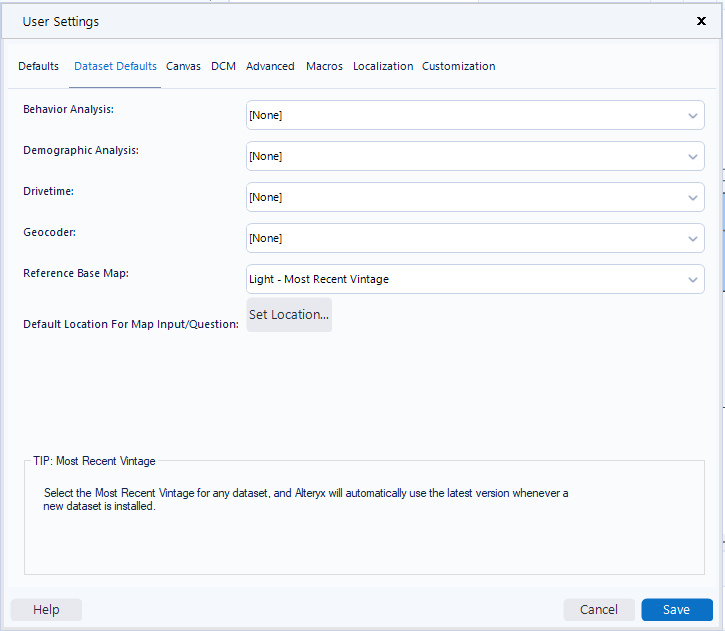Select the Customization tab
The height and width of the screenshot is (631, 725).
(458, 67)
